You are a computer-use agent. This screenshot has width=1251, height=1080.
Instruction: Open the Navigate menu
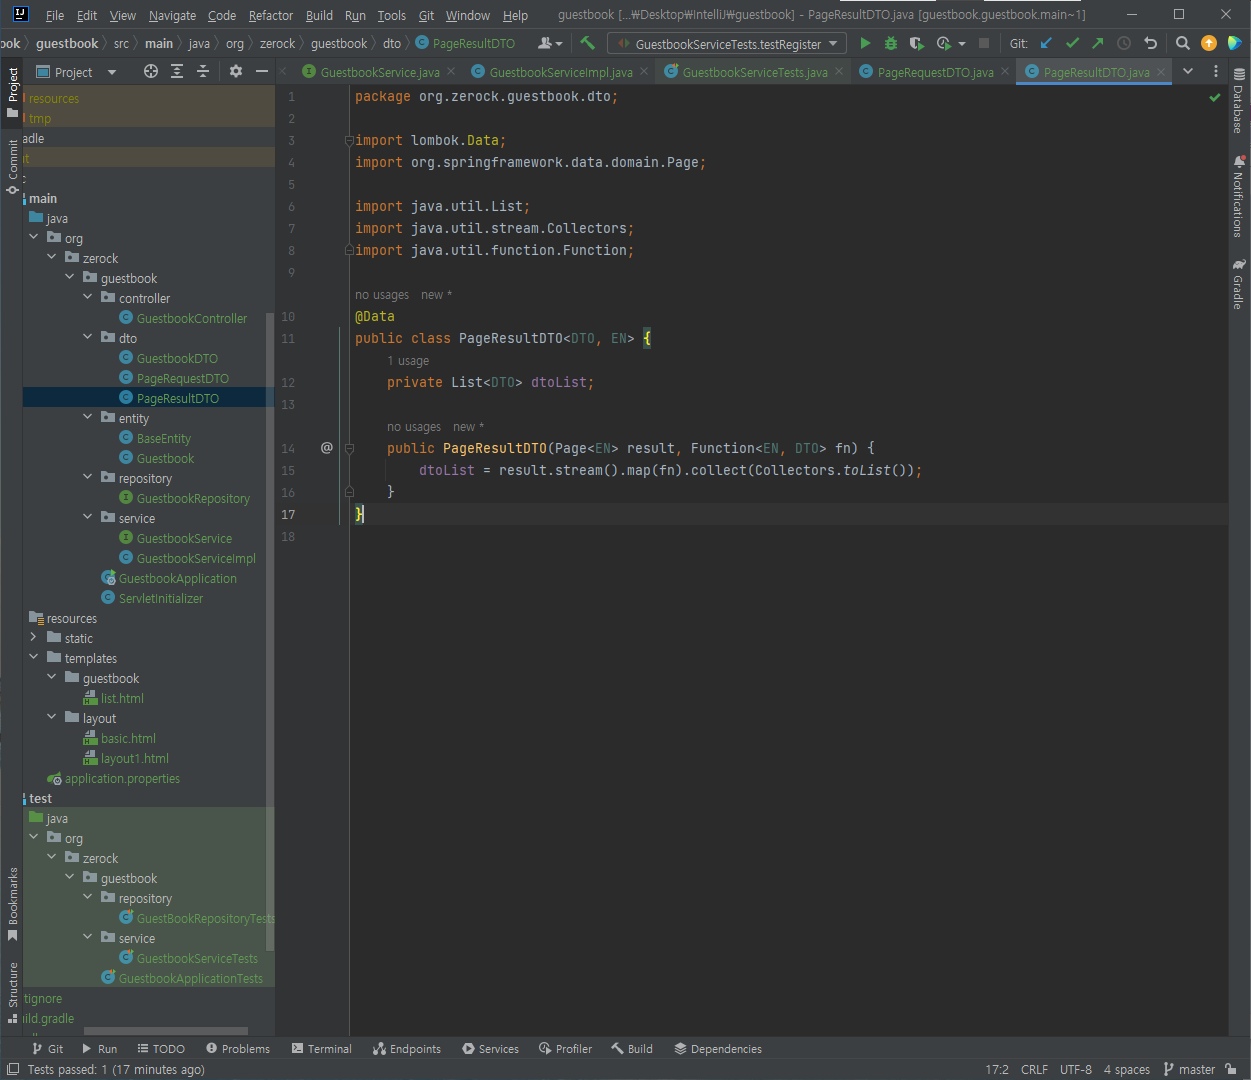point(172,15)
